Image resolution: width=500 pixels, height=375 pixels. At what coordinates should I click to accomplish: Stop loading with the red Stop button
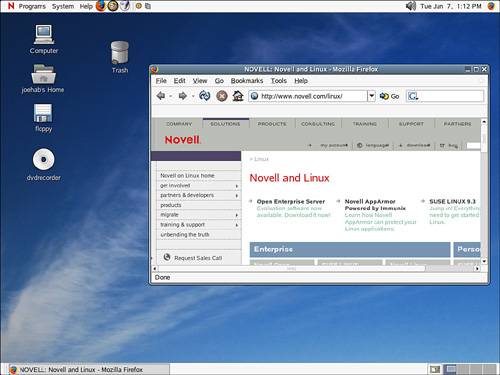pos(222,96)
